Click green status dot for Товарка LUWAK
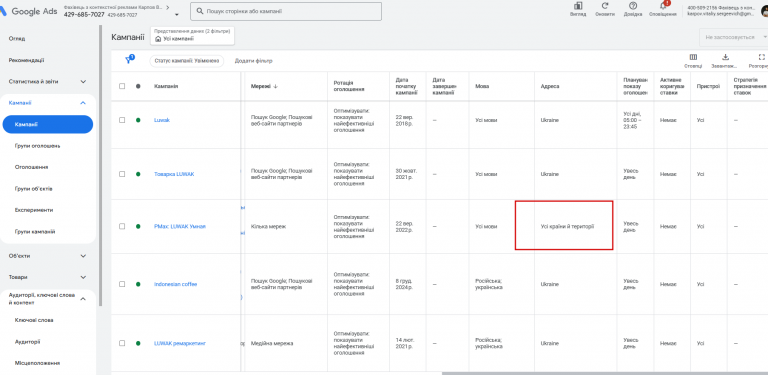 pos(138,174)
